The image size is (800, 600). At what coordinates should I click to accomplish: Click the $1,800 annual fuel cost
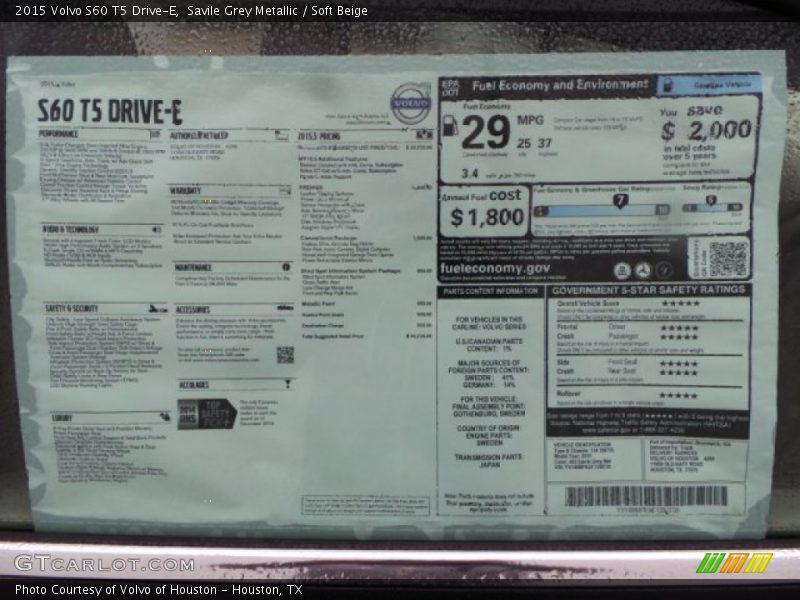click(x=487, y=217)
